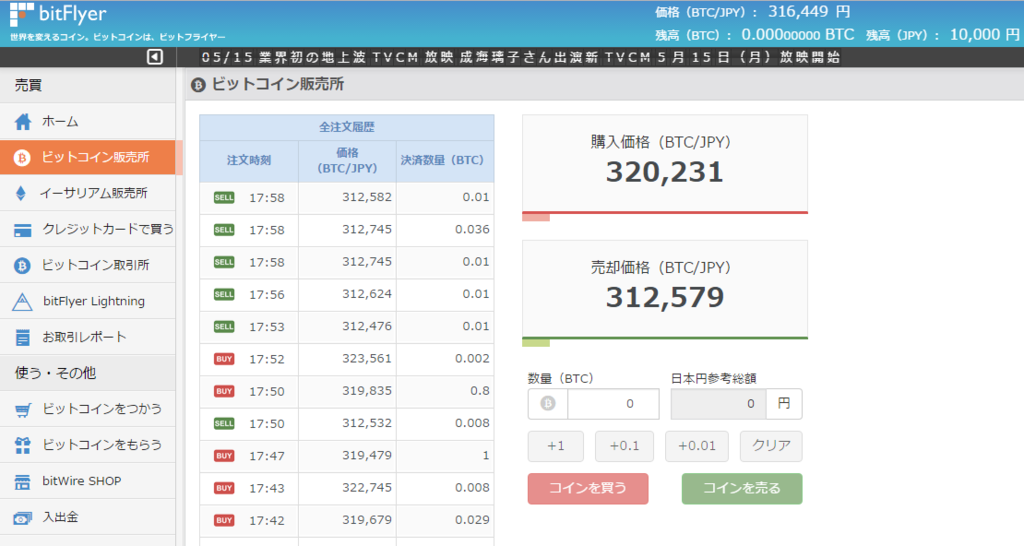
Task: Click the price 319,835 cell
Action: coord(347,391)
